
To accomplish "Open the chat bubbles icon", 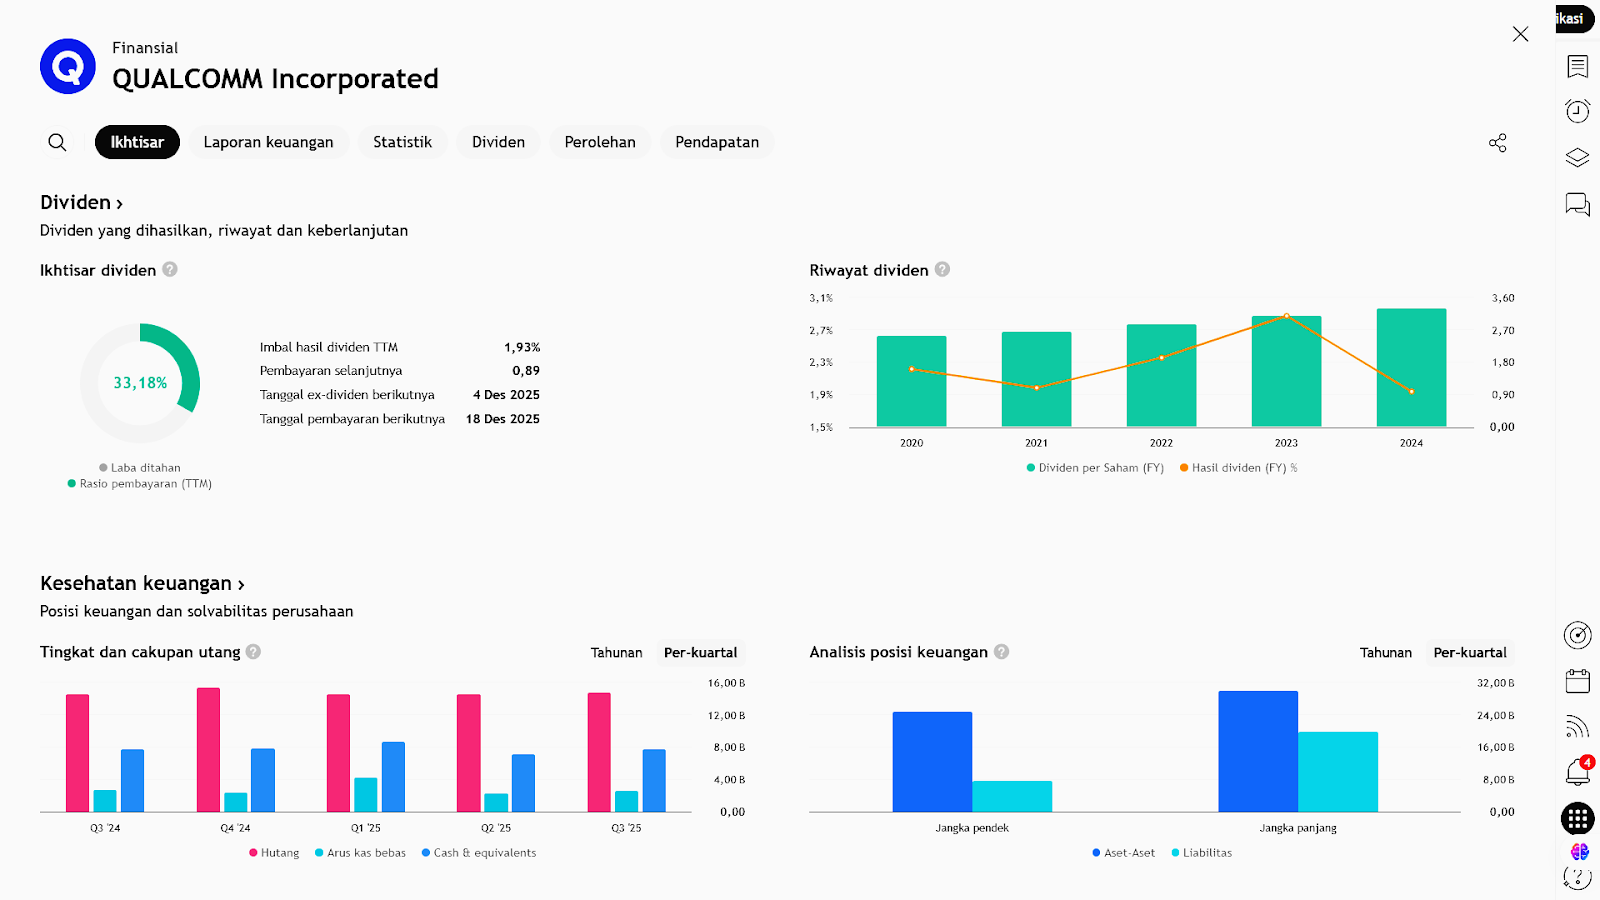I will click(1577, 204).
